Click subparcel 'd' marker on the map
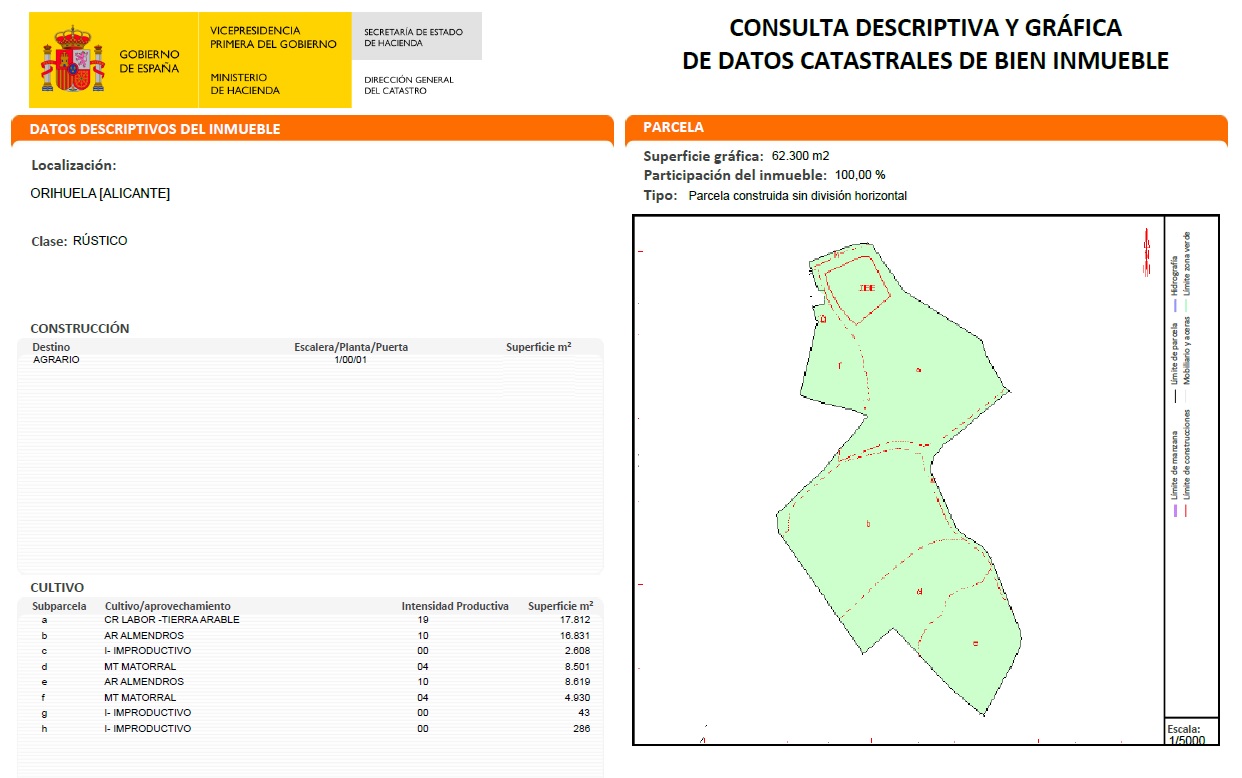The image size is (1242, 778). click(918, 593)
